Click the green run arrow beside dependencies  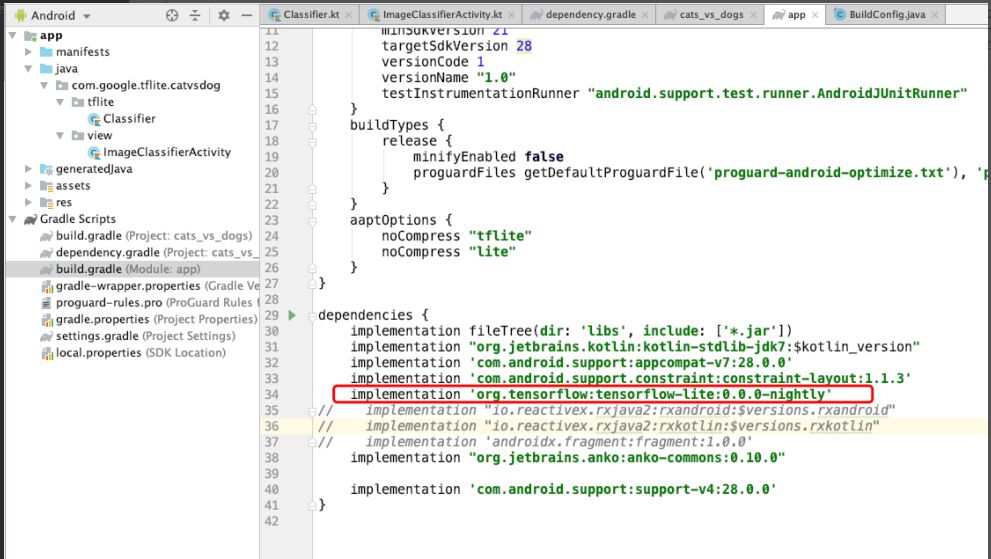[292, 315]
